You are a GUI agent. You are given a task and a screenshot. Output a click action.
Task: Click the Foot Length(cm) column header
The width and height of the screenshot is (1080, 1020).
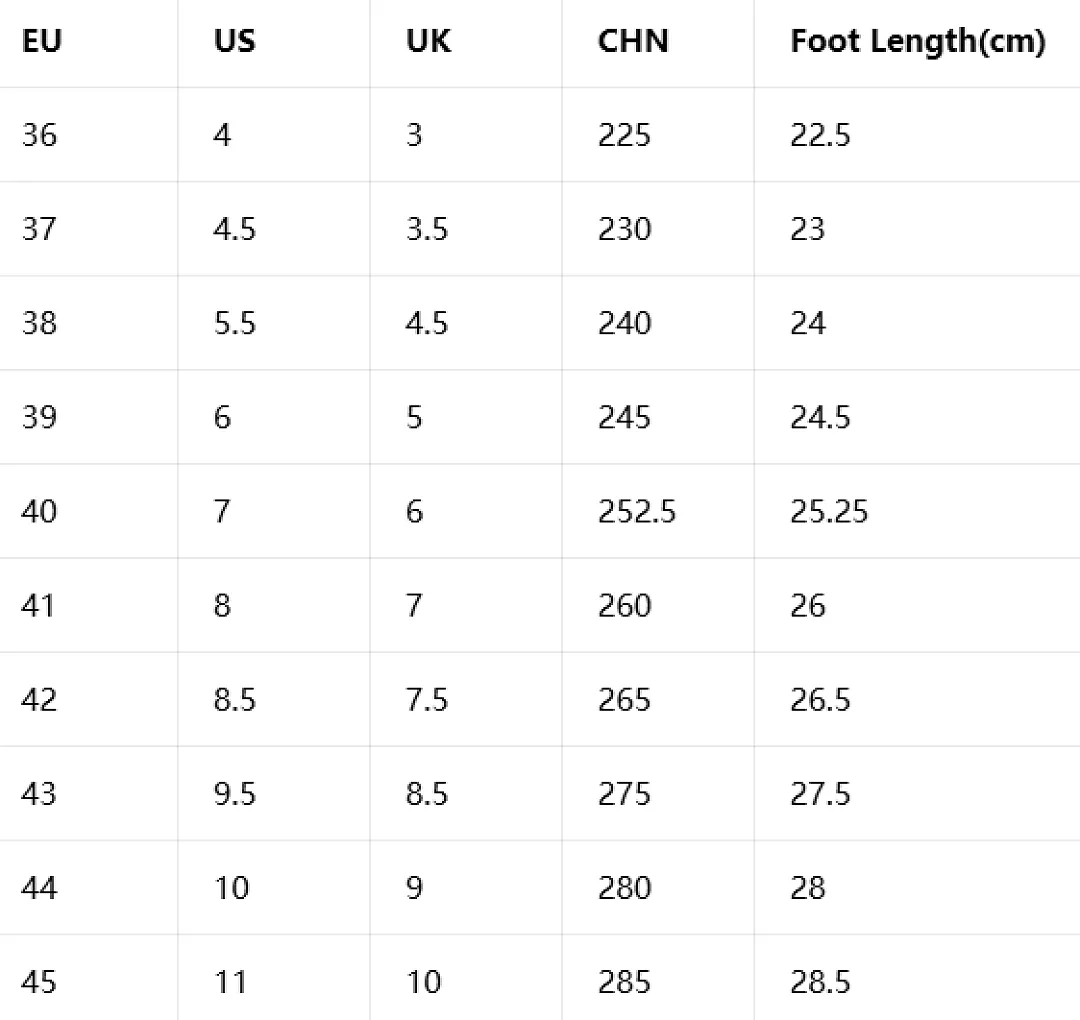coord(918,41)
